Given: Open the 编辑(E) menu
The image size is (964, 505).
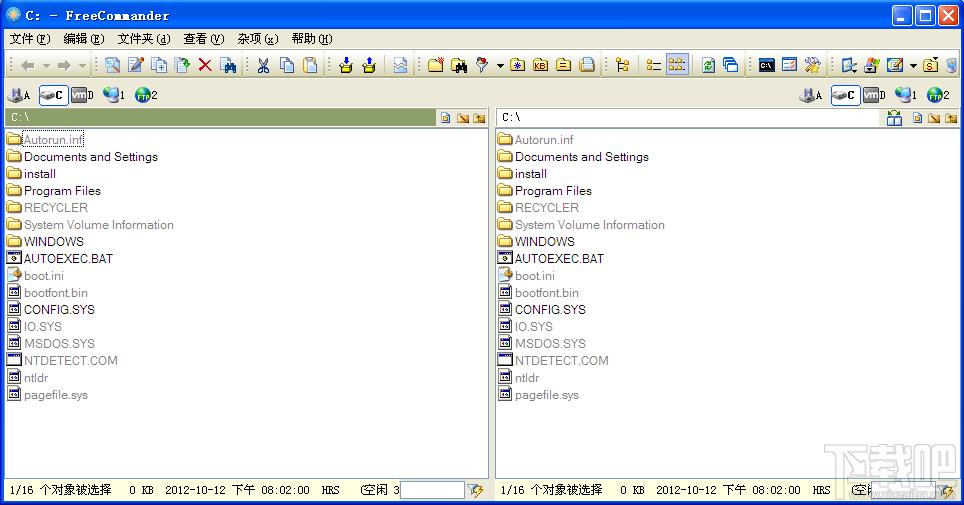Looking at the screenshot, I should (84, 39).
